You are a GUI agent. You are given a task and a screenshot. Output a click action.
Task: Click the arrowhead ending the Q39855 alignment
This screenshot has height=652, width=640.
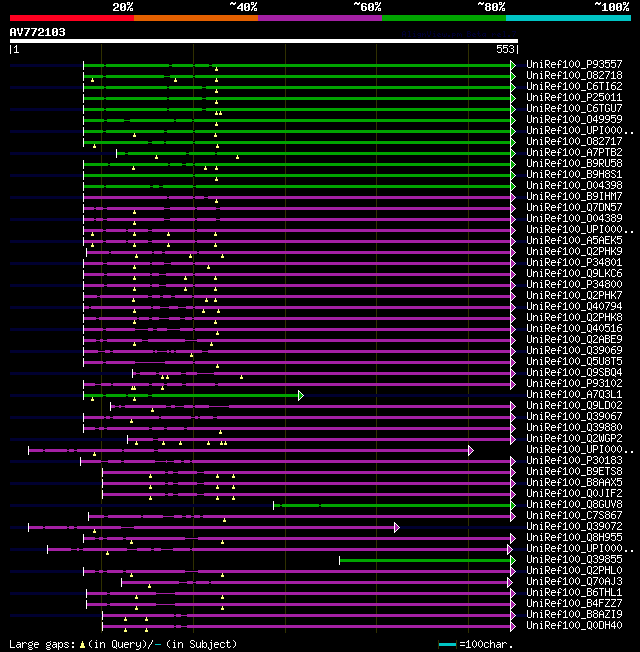[513, 561]
